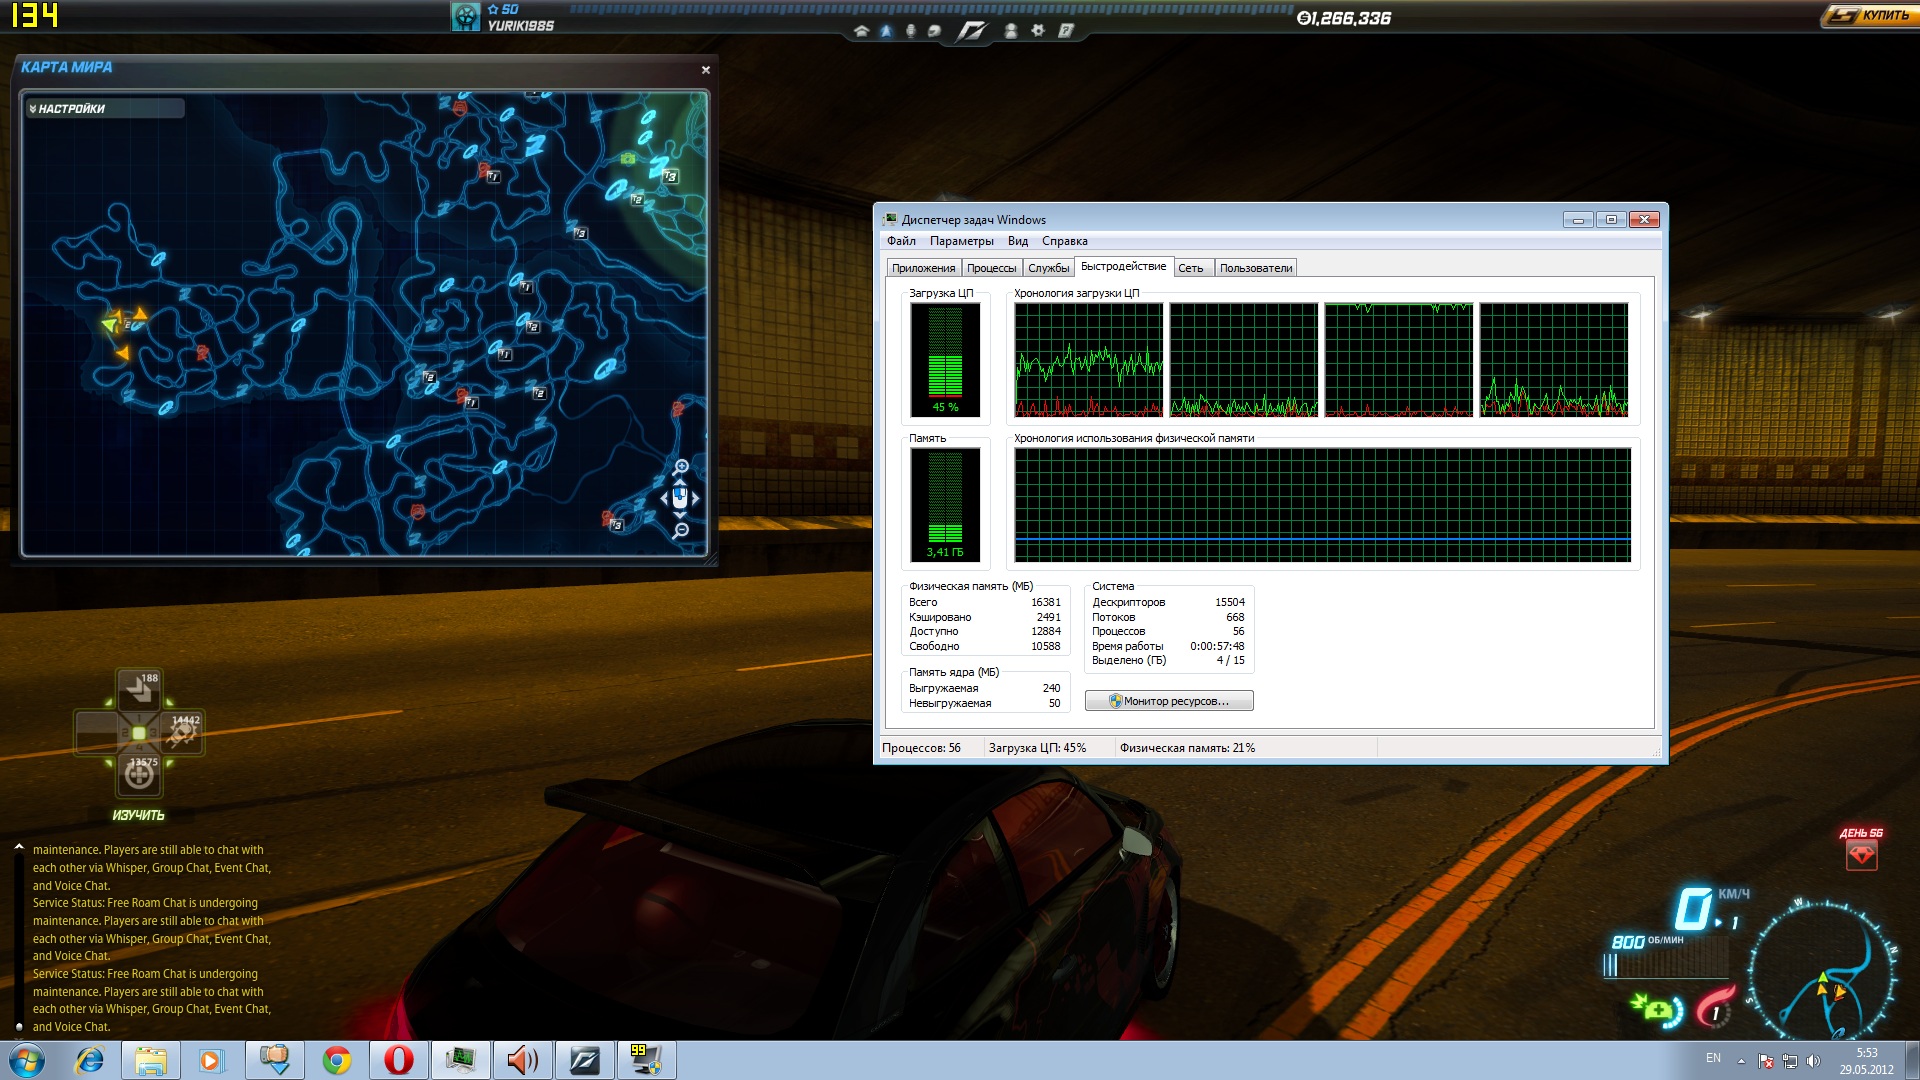
Task: Click the microphone voice chat icon
Action: tap(910, 31)
